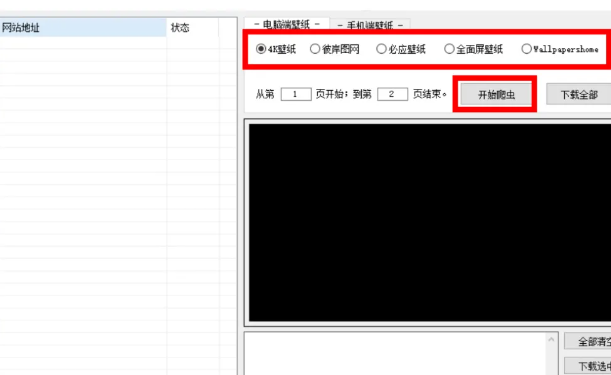The height and width of the screenshot is (375, 611).
Task: Select the first empty row under 网站地址
Action: pyautogui.click(x=83, y=43)
